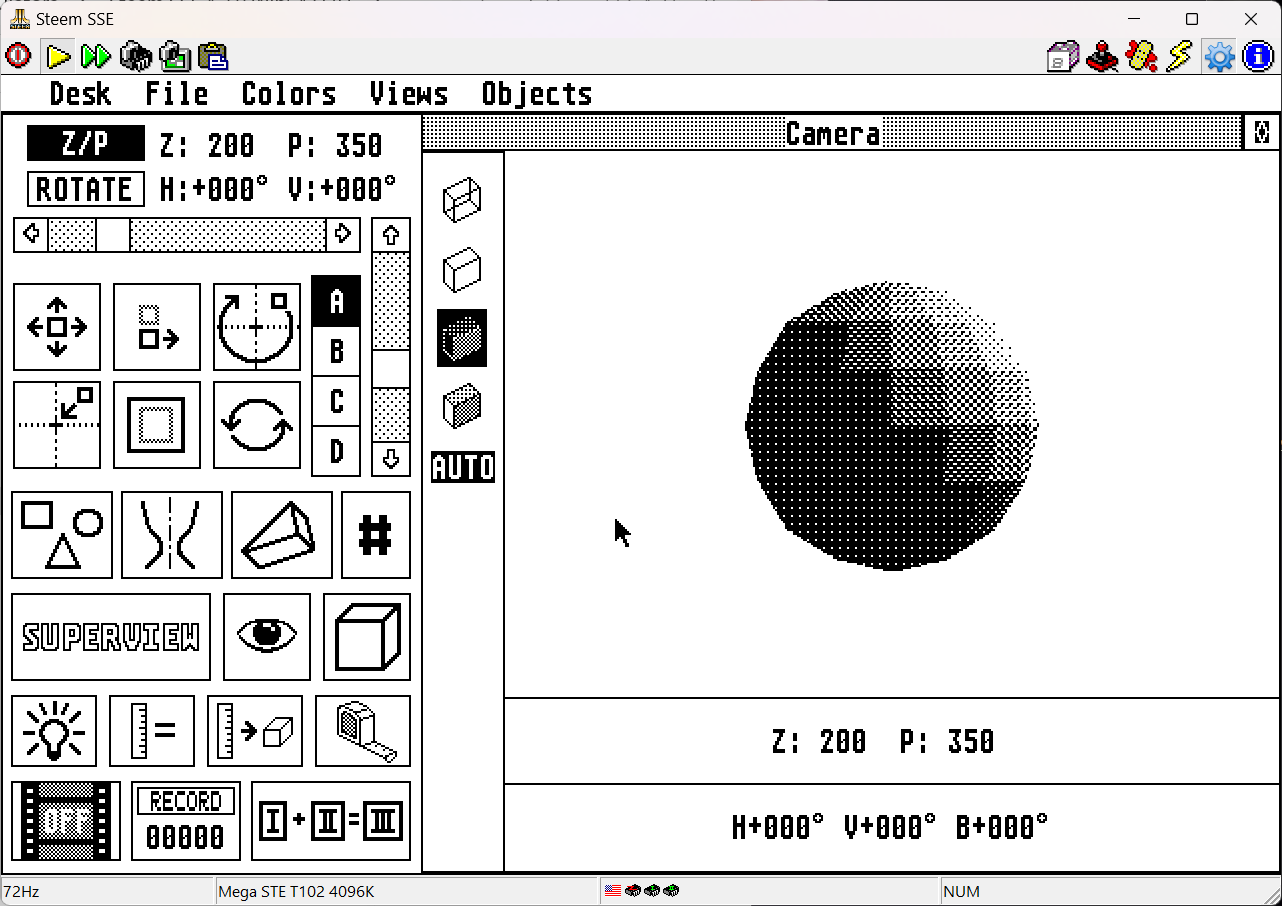Image resolution: width=1282 pixels, height=906 pixels.
Task: Toggle the grid with # icon
Action: pyautogui.click(x=375, y=535)
